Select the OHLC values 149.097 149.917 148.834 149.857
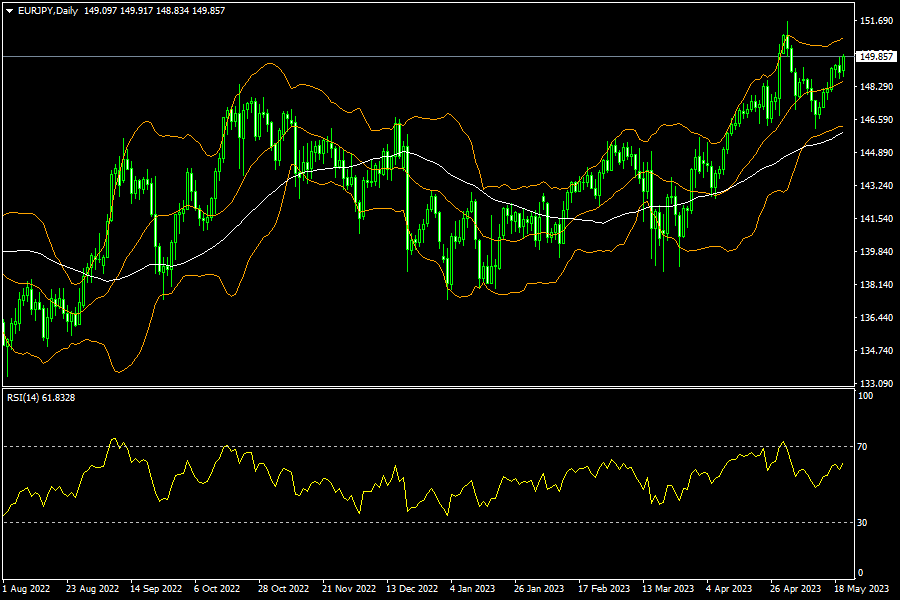This screenshot has width=900, height=600. coord(154,11)
